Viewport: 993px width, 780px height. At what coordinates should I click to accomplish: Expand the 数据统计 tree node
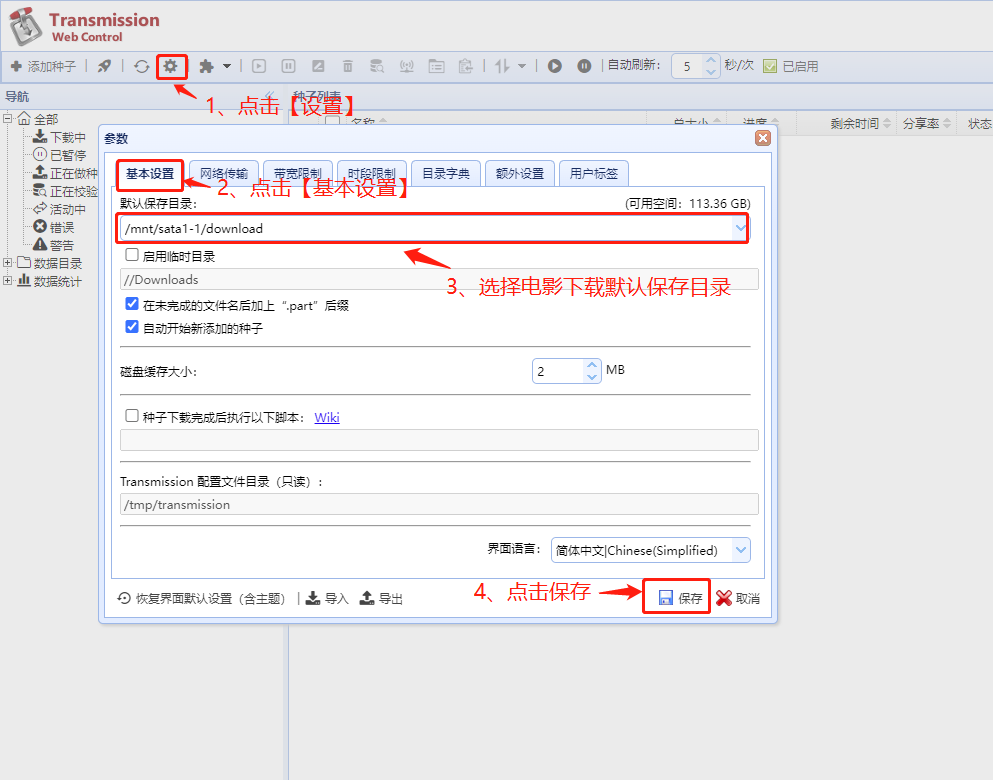[8, 280]
